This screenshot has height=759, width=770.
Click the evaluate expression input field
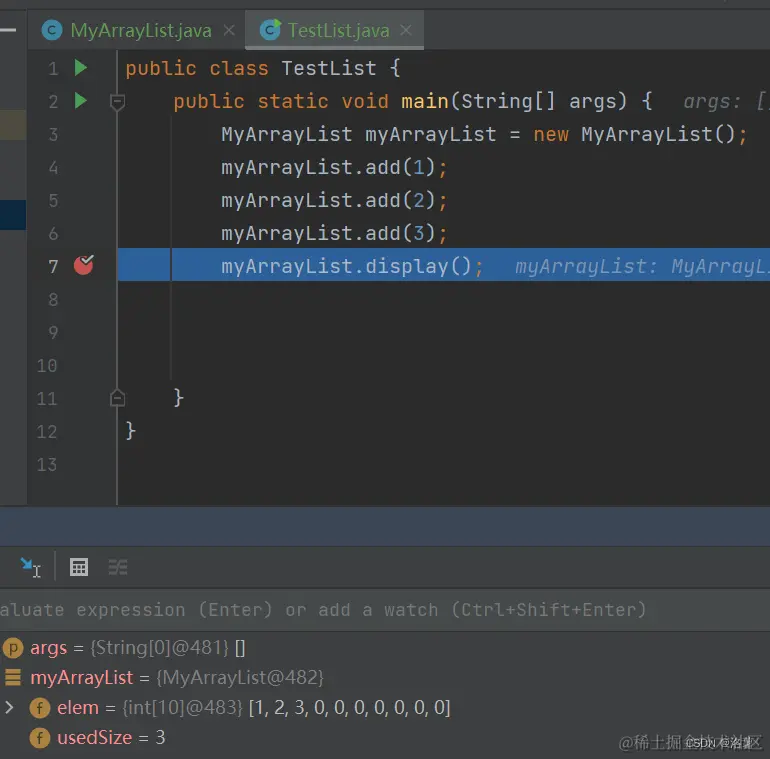385,610
